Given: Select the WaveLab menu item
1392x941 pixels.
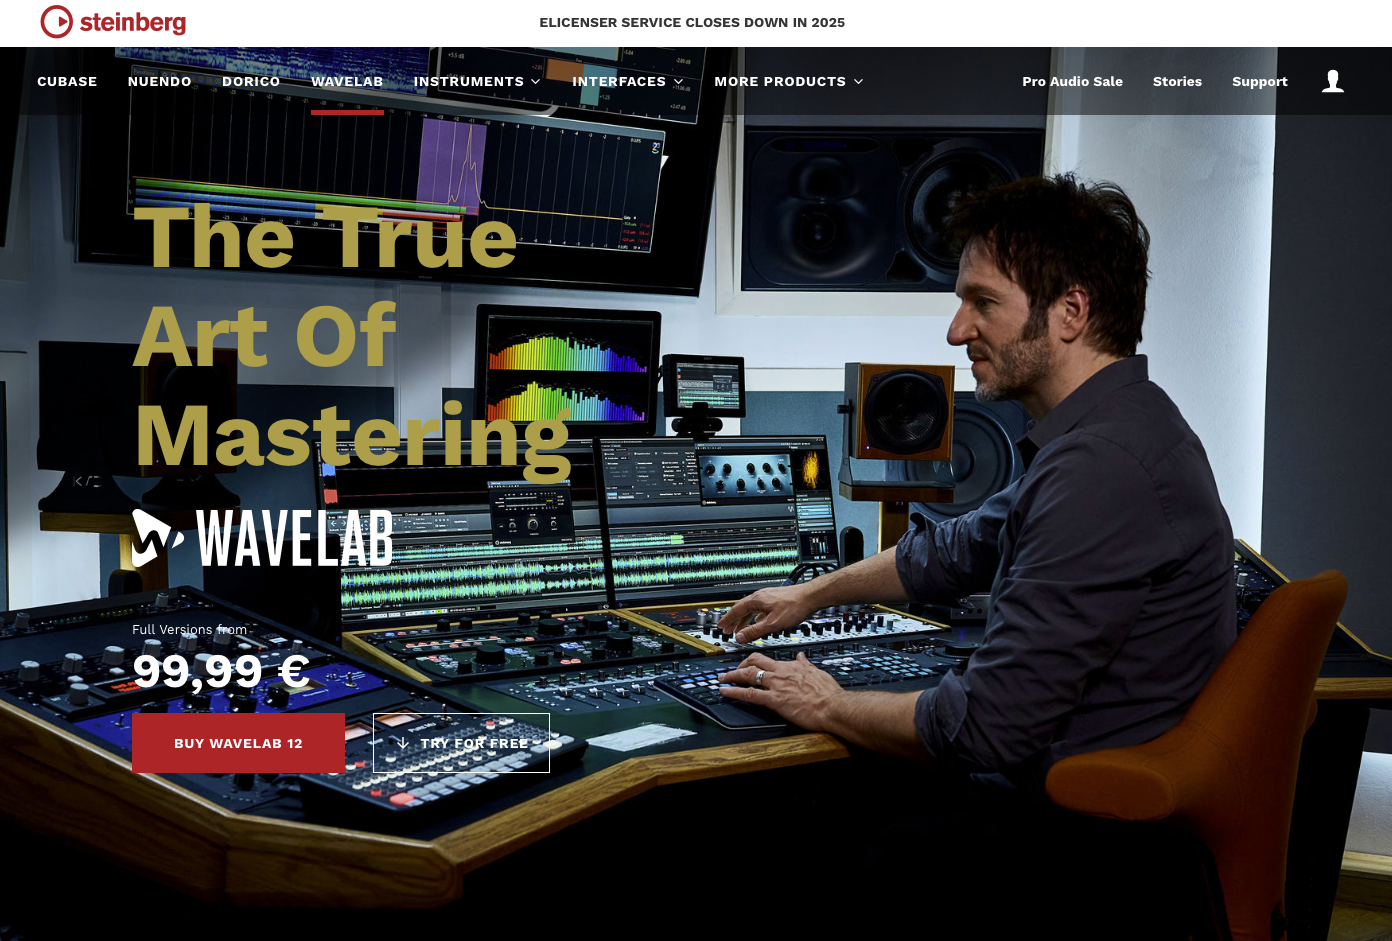Looking at the screenshot, I should click(347, 82).
